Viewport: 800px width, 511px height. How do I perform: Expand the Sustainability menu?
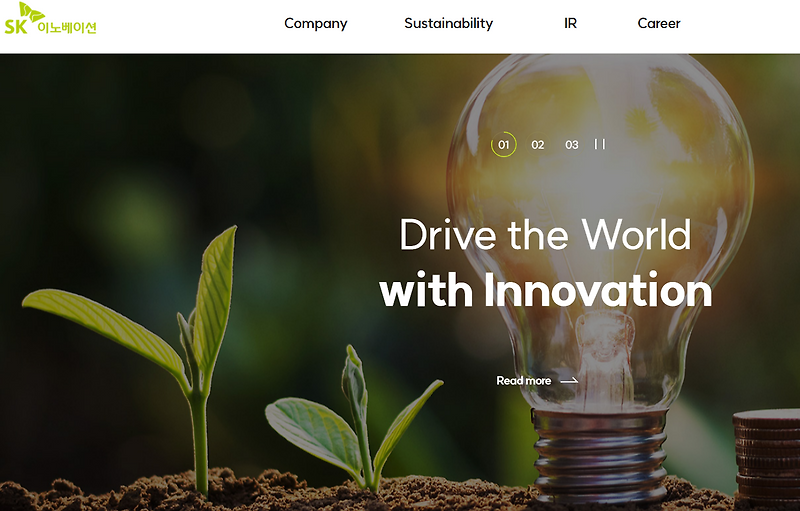point(448,23)
